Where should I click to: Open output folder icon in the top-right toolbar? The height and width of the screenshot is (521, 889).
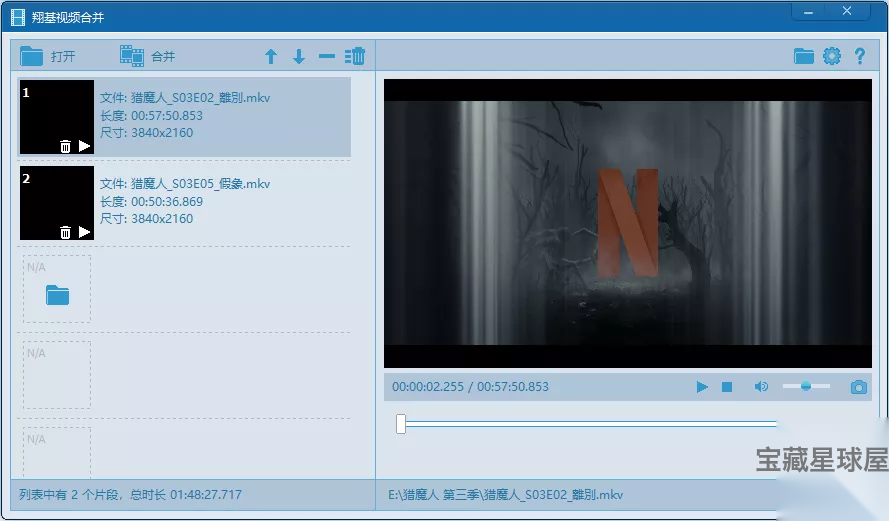(x=803, y=56)
